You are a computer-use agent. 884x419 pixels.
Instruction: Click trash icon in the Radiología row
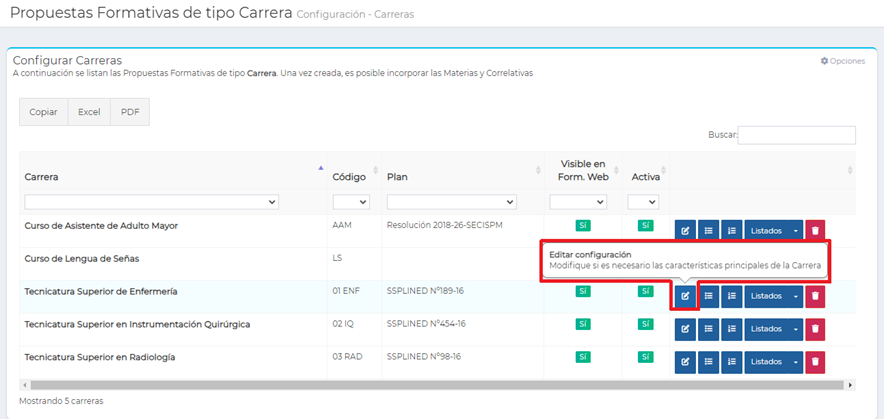coord(815,362)
